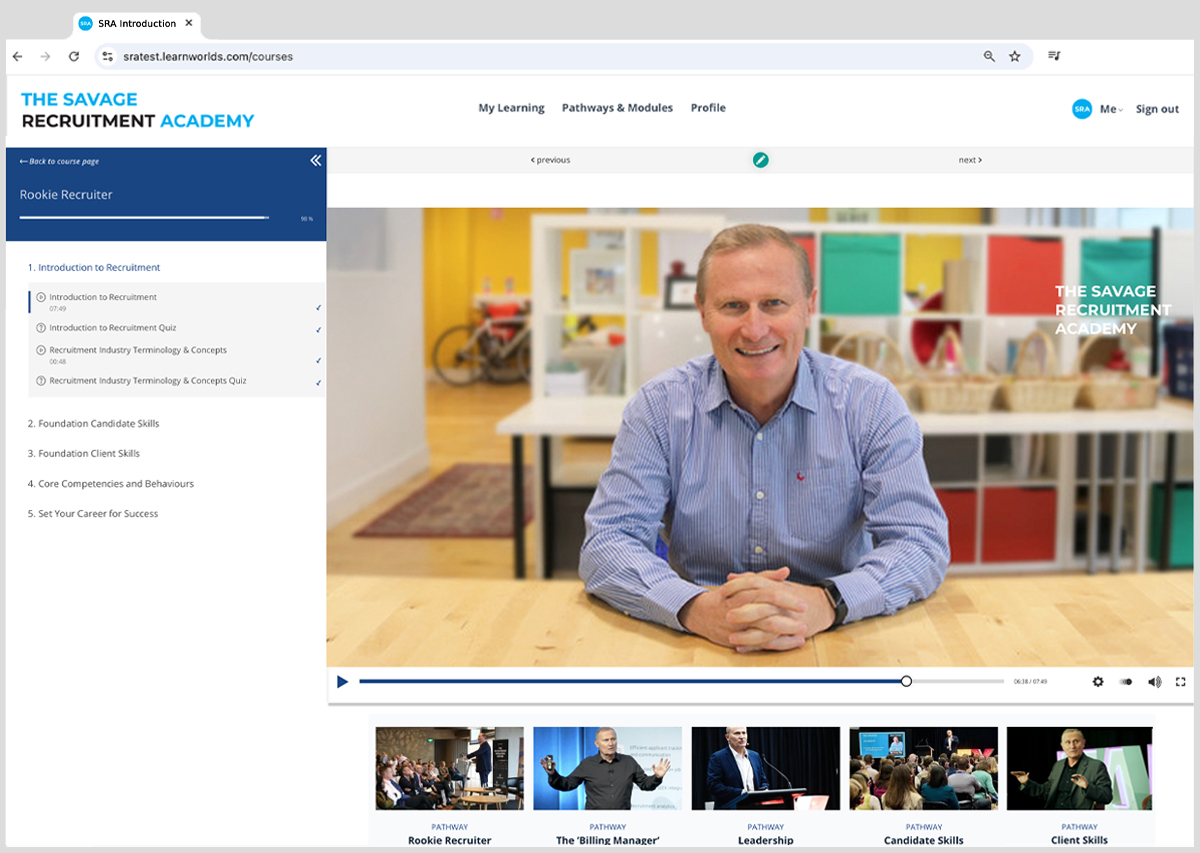Click the Rookie Recruiter course title
The width and height of the screenshot is (1200, 853).
66,195
